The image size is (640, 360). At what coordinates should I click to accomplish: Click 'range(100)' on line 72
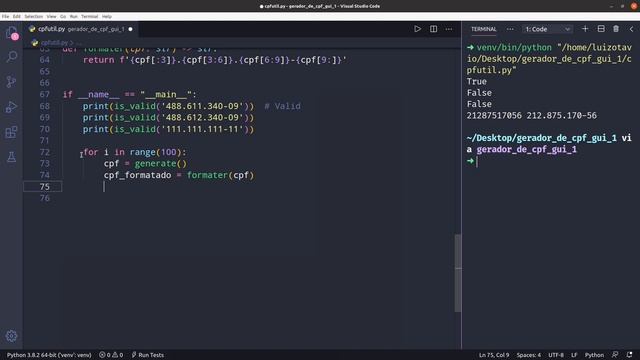[156, 152]
